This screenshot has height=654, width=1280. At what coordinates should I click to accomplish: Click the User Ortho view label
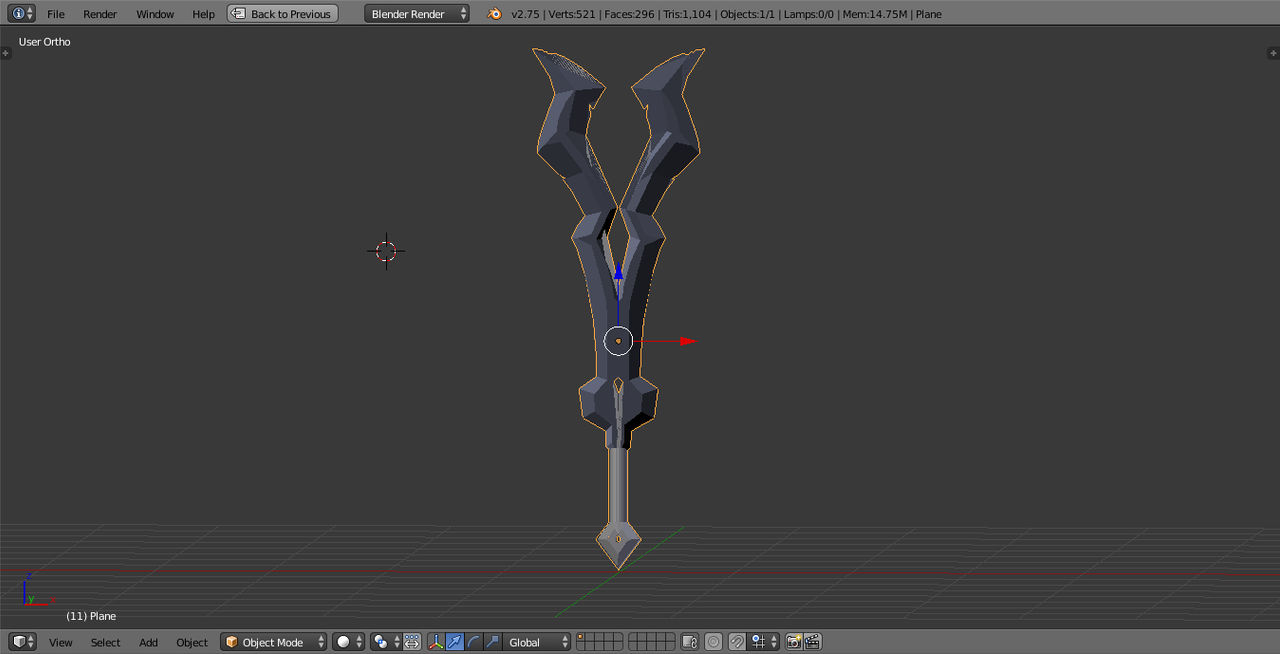click(44, 42)
